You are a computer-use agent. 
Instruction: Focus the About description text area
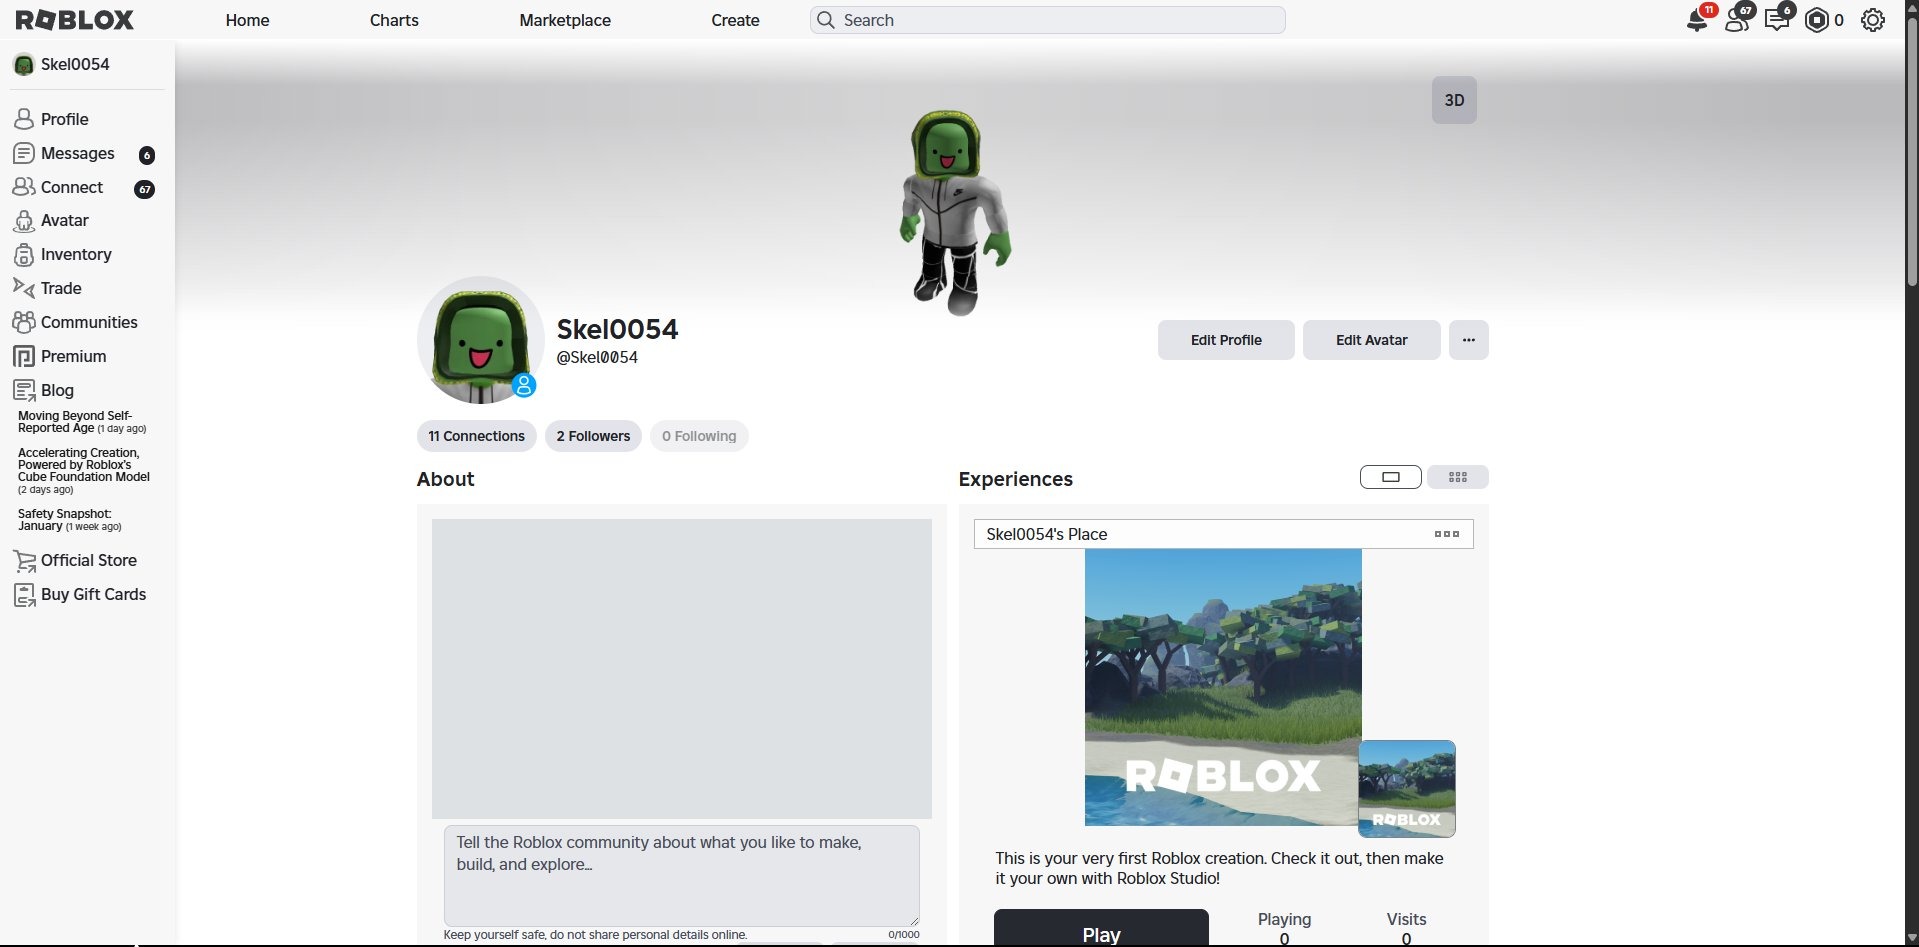click(681, 875)
